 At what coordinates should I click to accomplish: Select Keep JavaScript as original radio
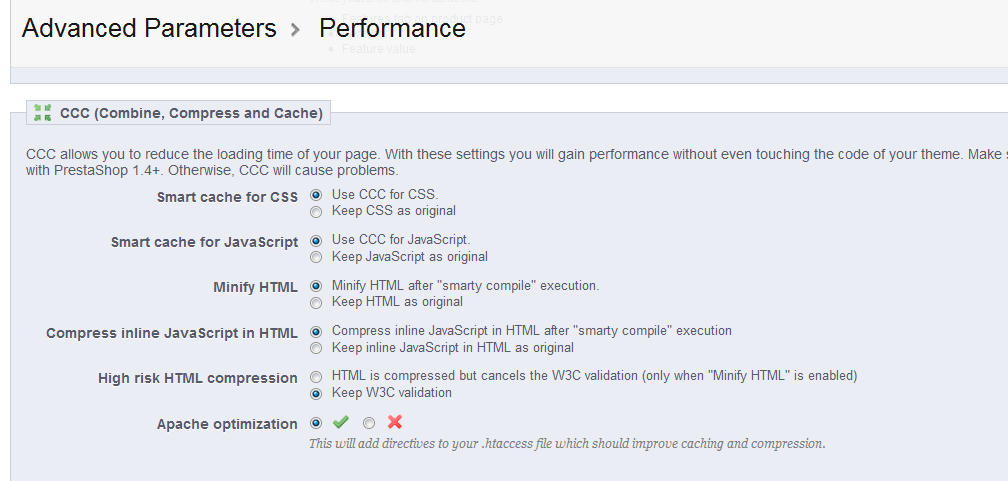[x=316, y=257]
